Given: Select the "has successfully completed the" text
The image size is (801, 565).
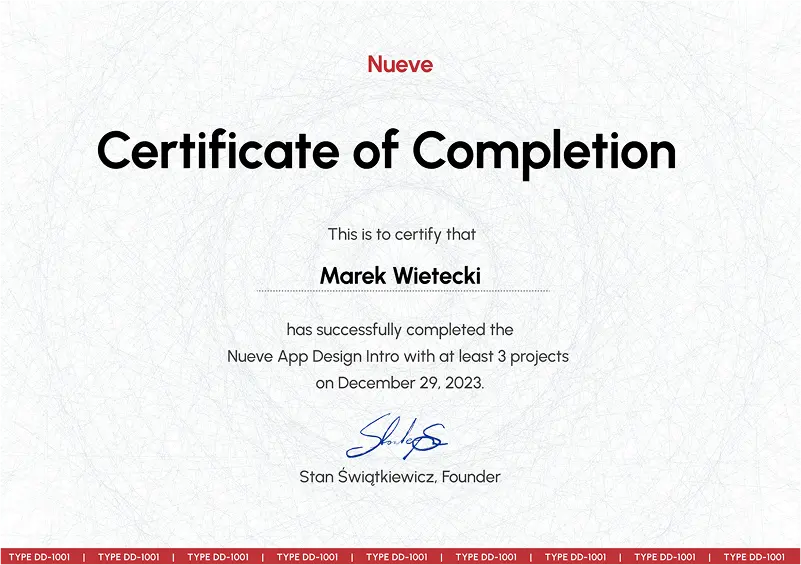Looking at the screenshot, I should pyautogui.click(x=400, y=329).
